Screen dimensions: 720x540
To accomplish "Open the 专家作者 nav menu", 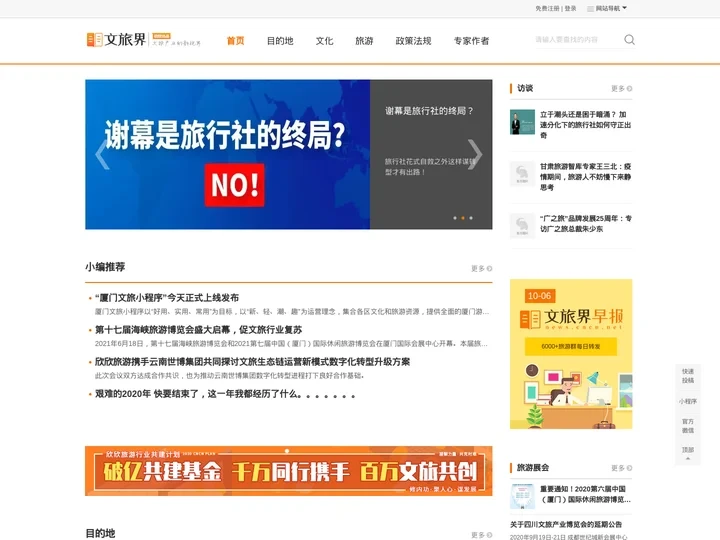I will tap(472, 41).
